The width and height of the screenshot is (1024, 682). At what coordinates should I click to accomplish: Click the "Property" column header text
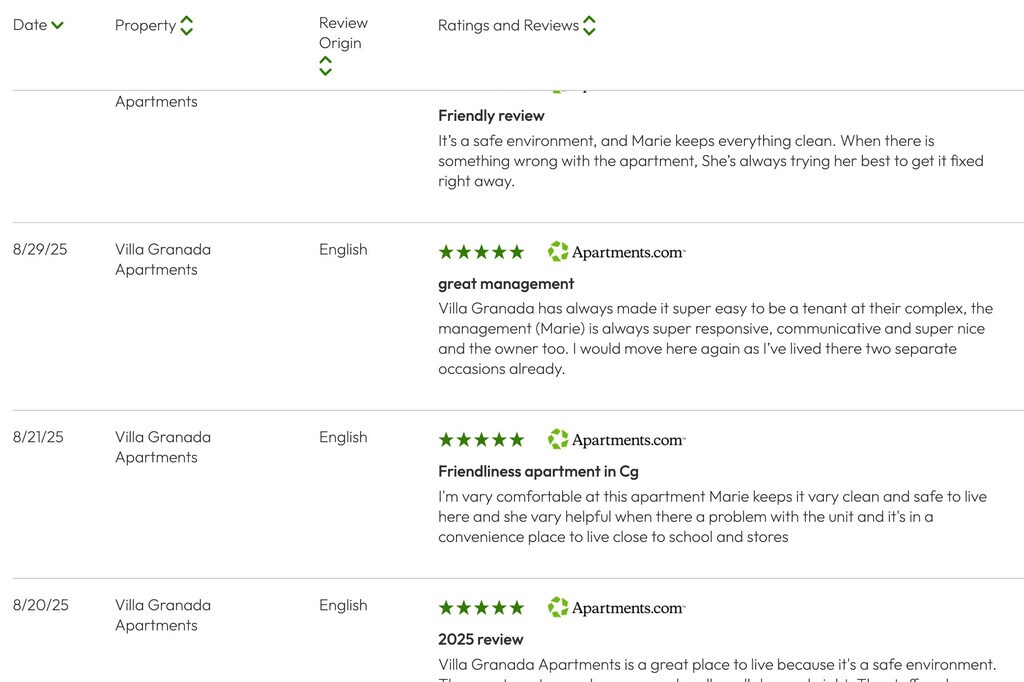(145, 26)
